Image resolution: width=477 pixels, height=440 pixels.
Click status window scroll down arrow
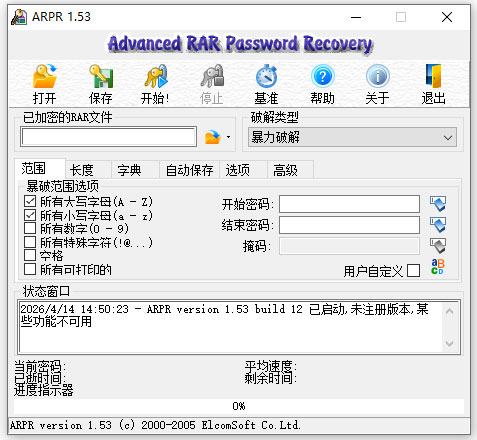click(449, 343)
